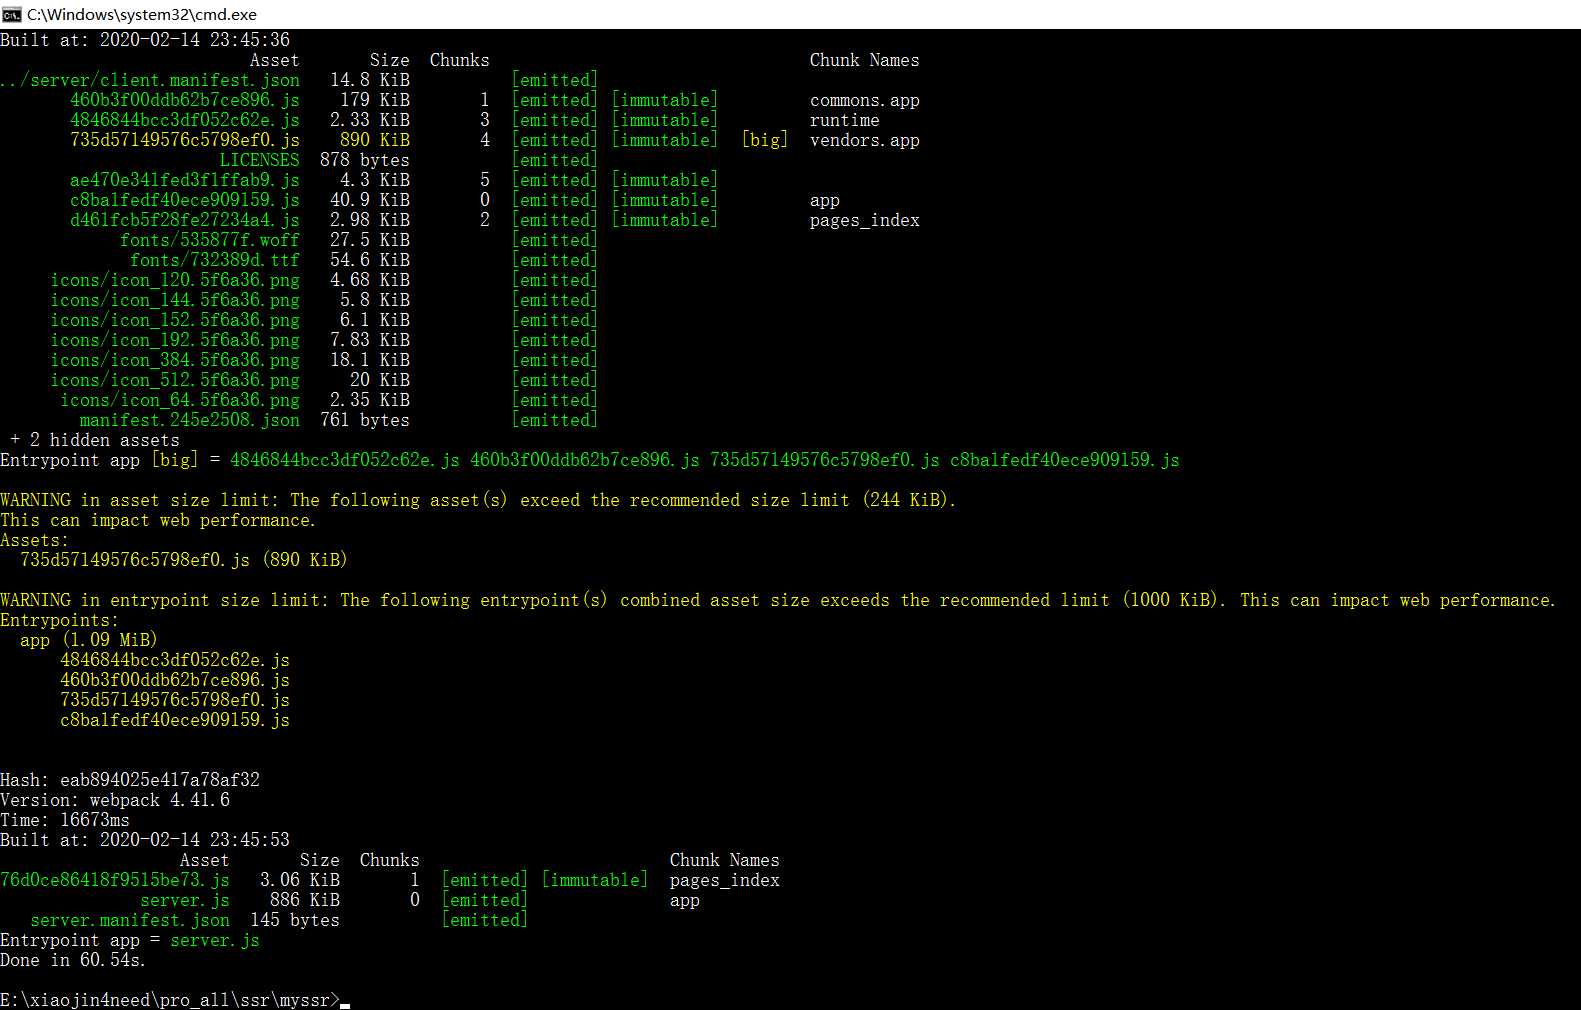This screenshot has height=1010, width=1581.
Task: Click asset 735d57149576c5798ef0.js in the first table
Action: (x=185, y=140)
